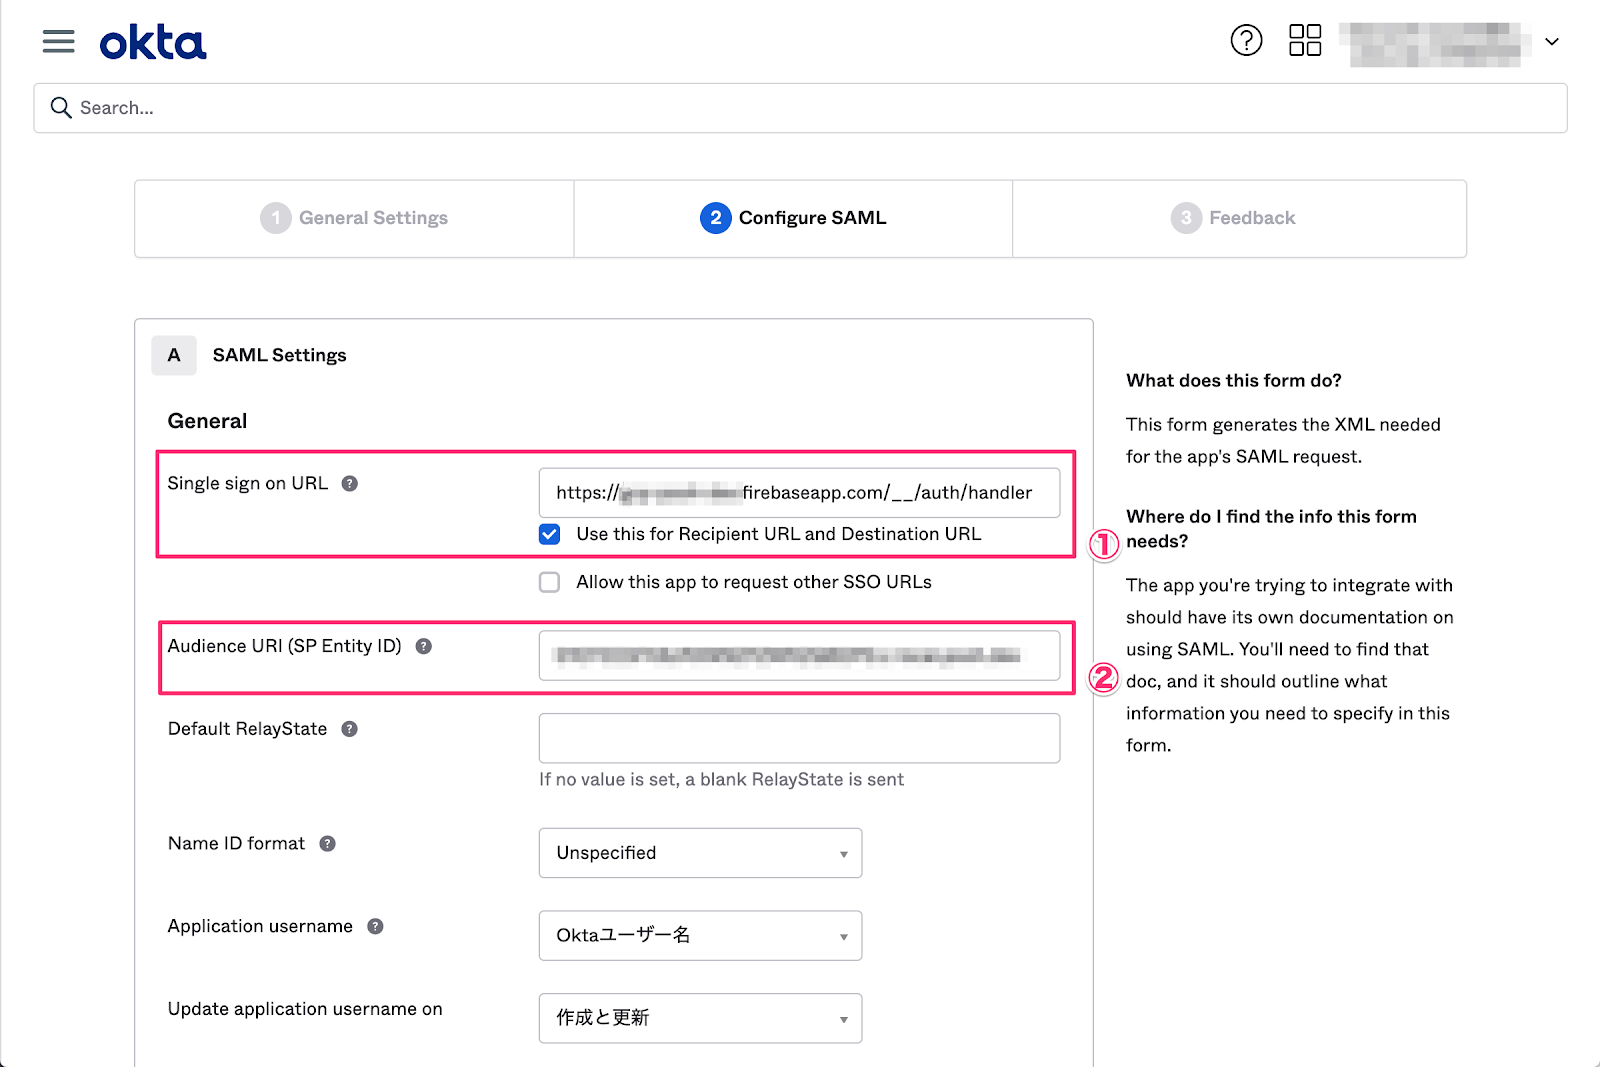Click the search magnifier icon
This screenshot has width=1600, height=1067.
pyautogui.click(x=61, y=108)
